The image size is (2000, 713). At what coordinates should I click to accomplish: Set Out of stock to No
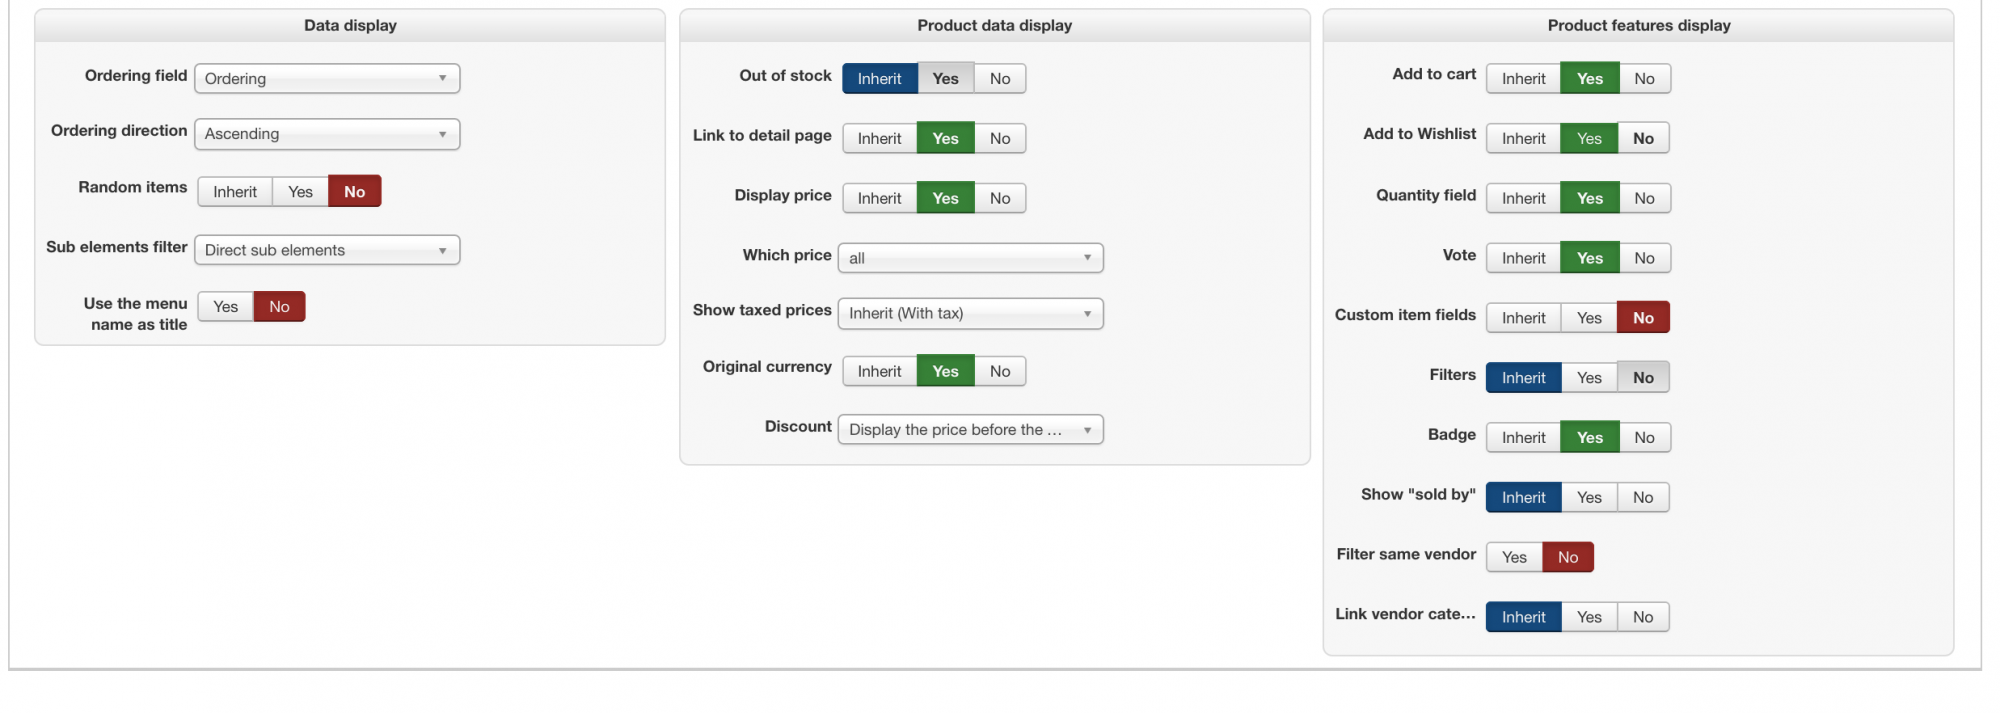click(1000, 79)
